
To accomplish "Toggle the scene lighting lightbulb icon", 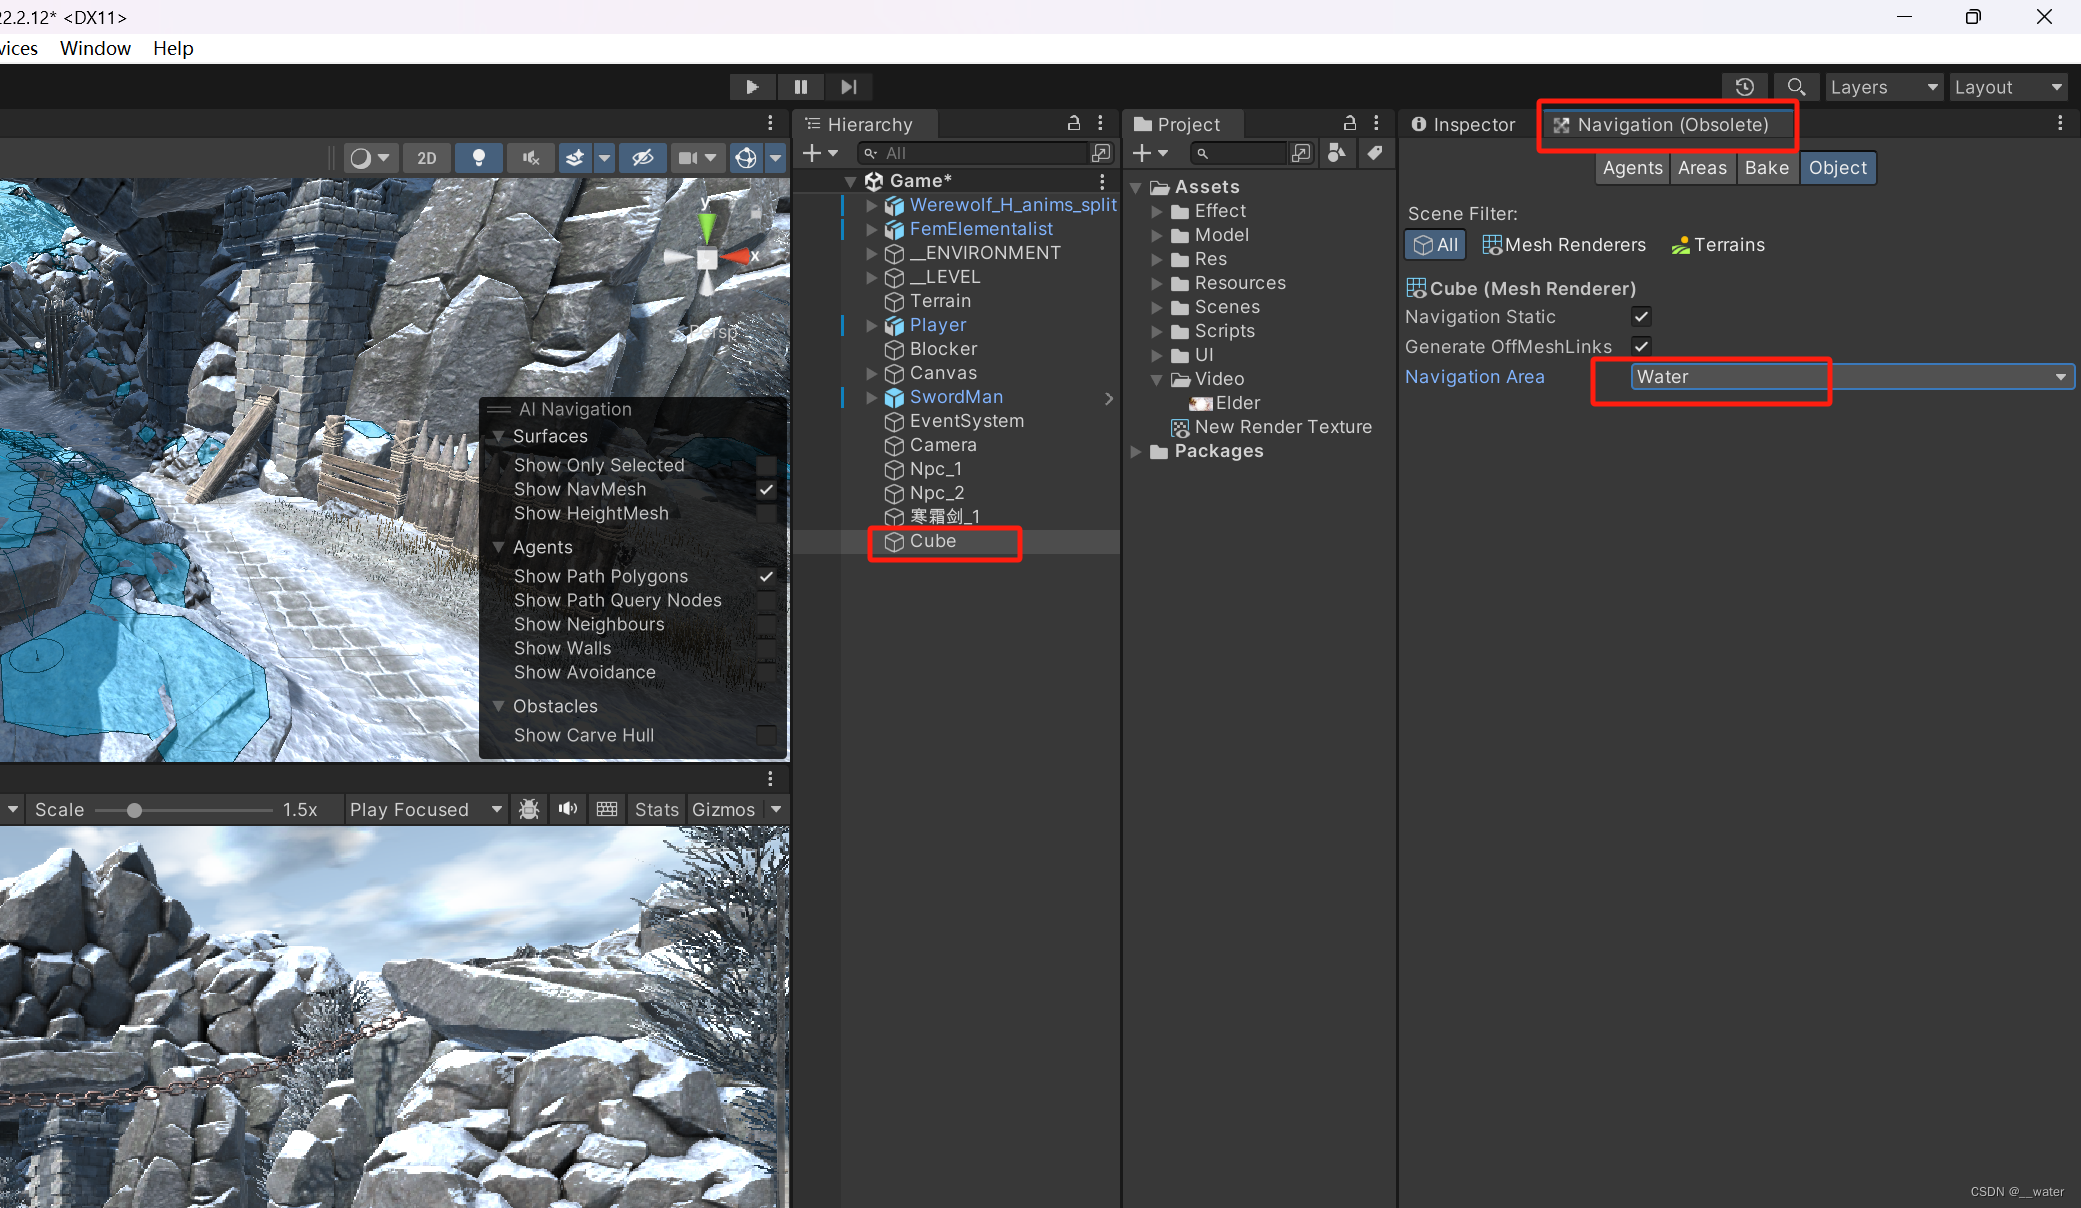I will point(478,157).
